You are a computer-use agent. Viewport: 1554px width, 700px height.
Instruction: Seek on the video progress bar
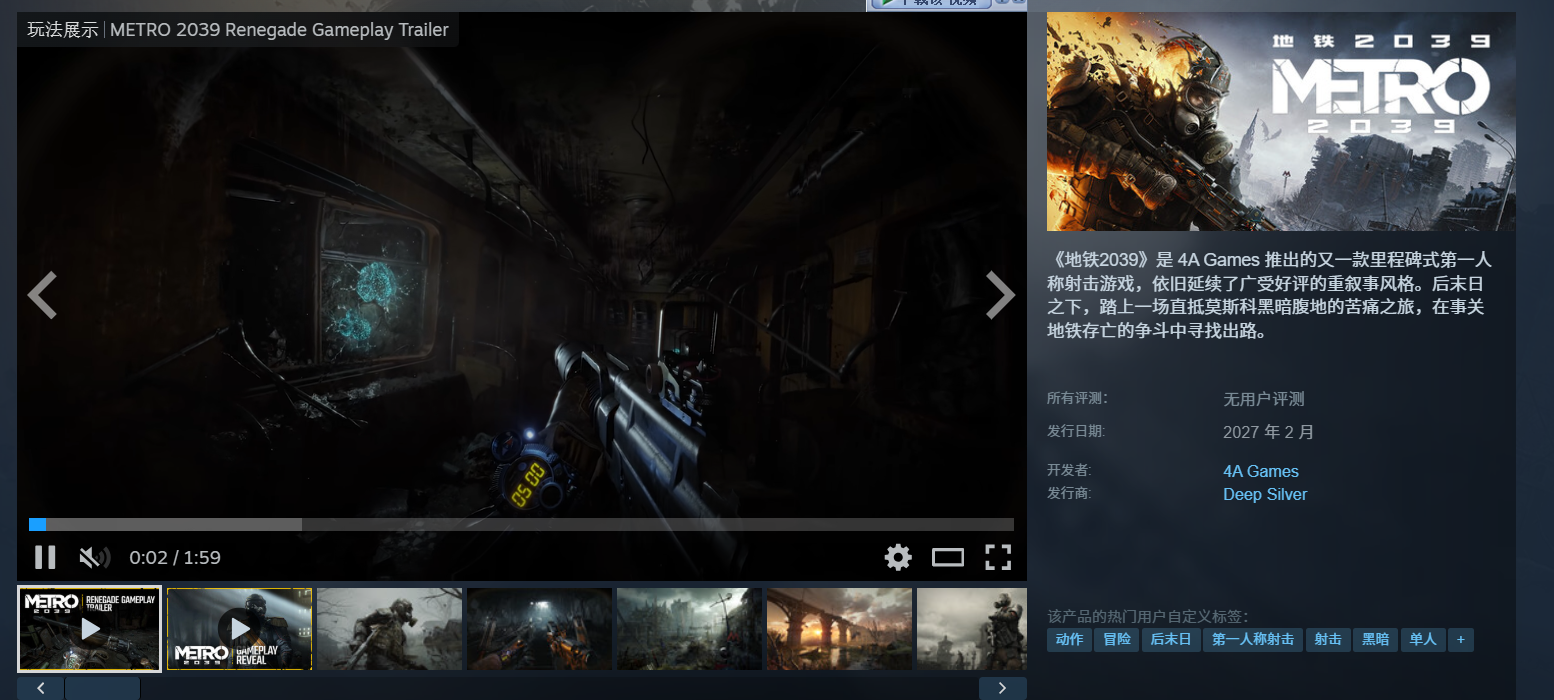click(521, 524)
